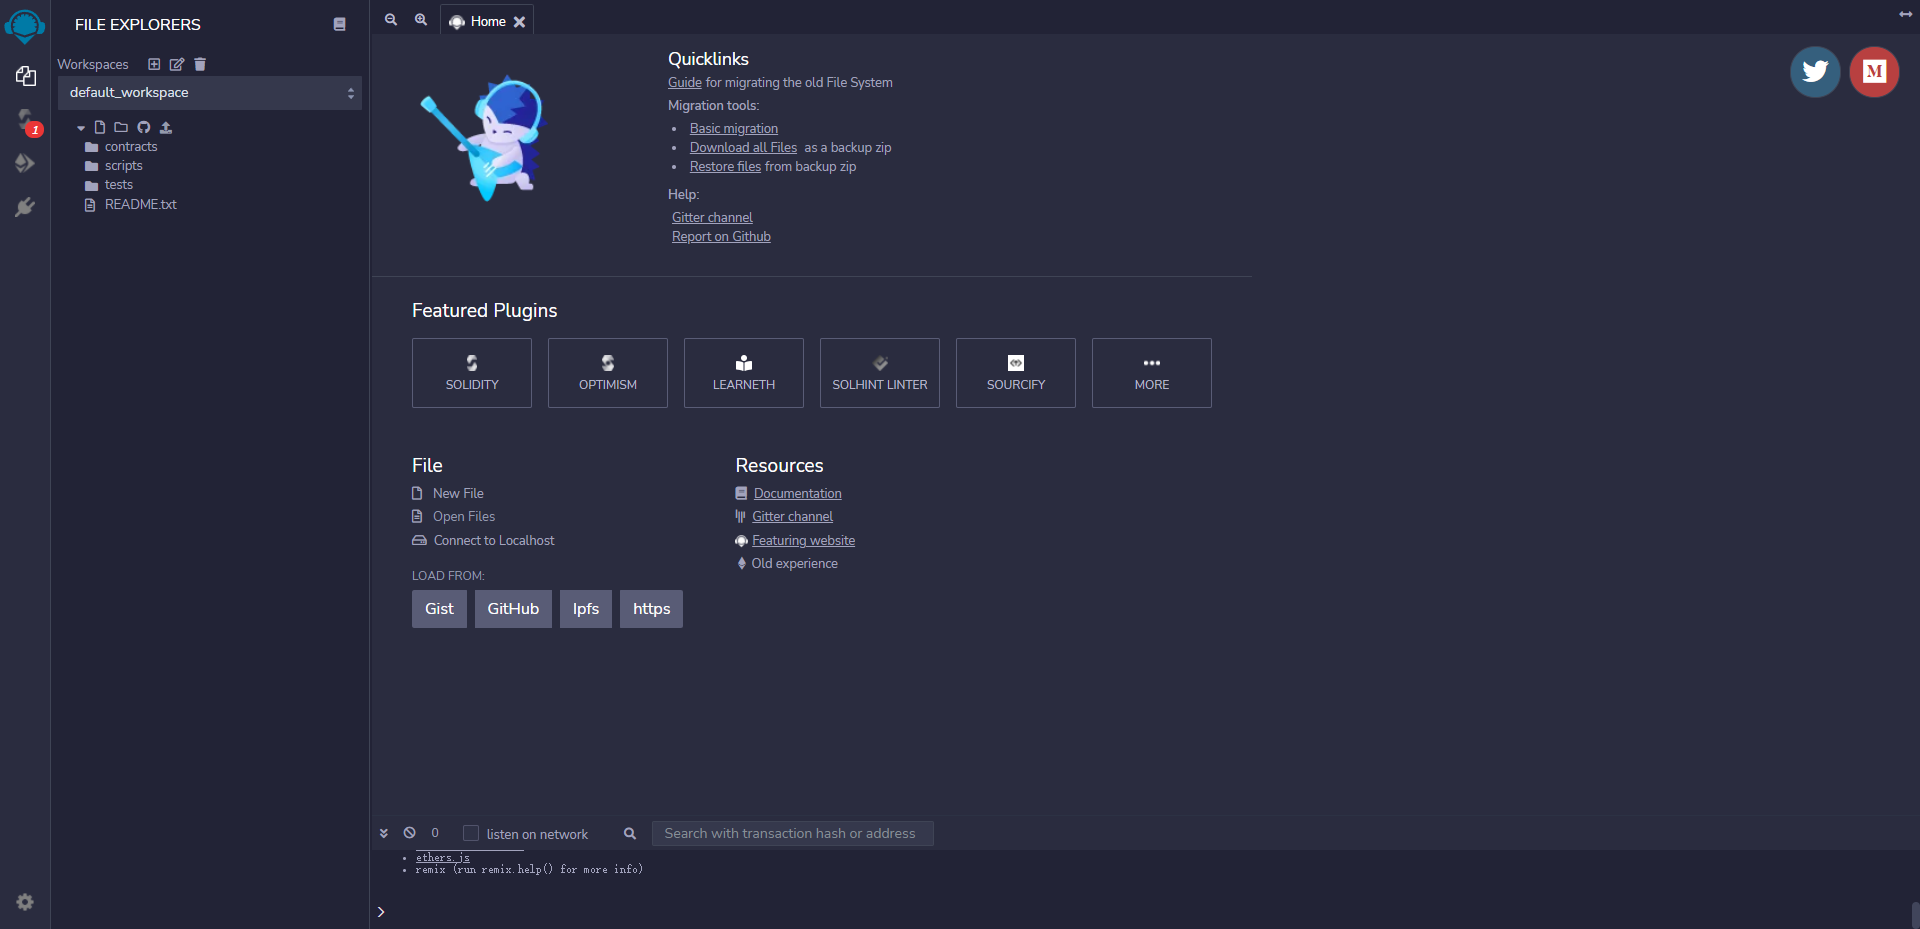Activate the Sourcify plugin

click(x=1016, y=373)
